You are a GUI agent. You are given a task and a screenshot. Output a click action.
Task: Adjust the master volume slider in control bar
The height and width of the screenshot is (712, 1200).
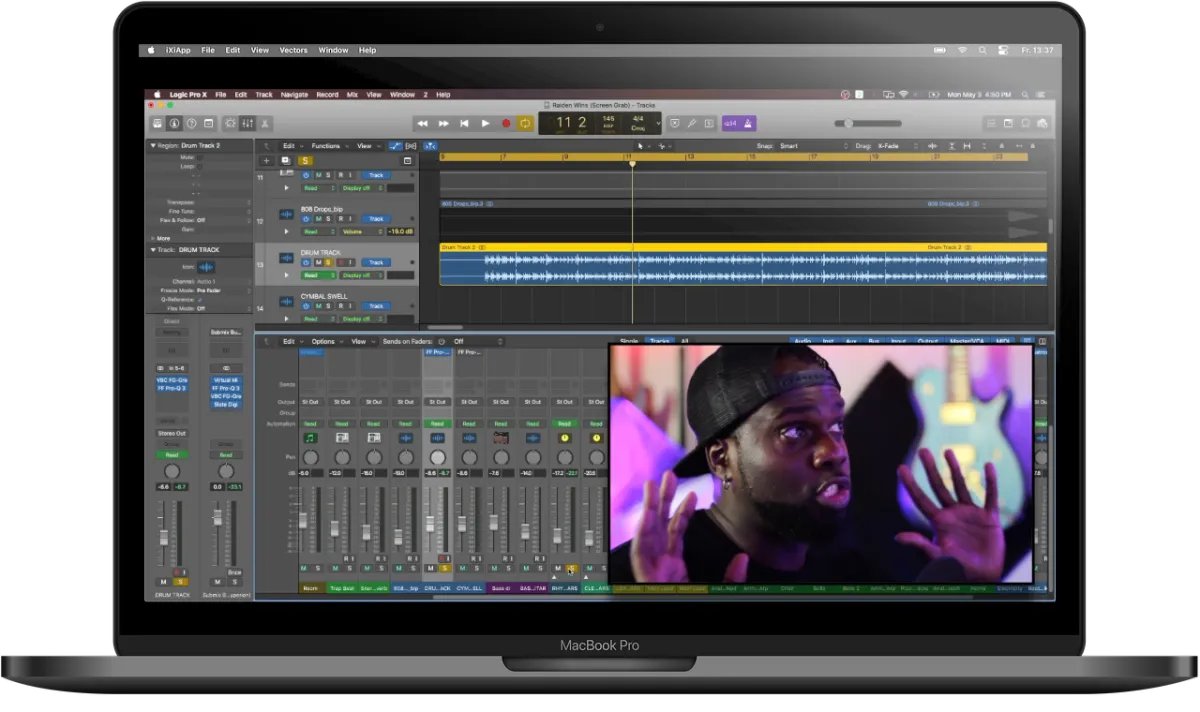868,123
